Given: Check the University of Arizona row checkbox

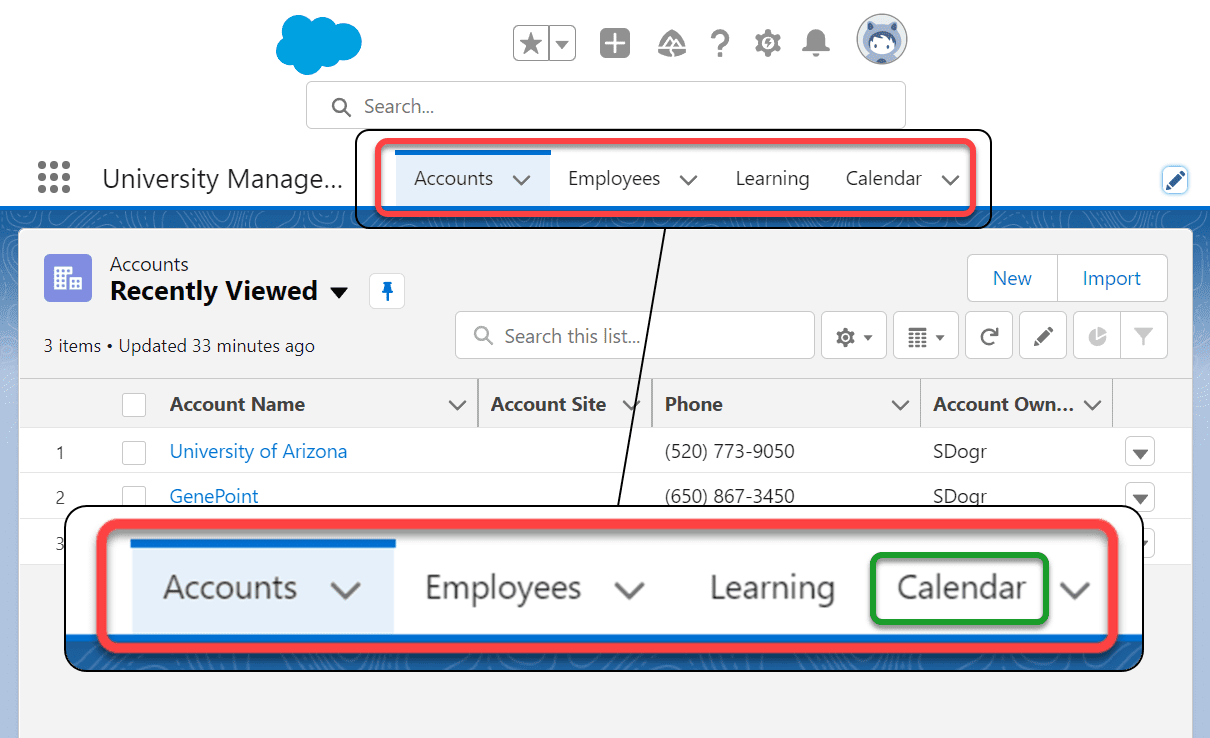Looking at the screenshot, I should (133, 452).
